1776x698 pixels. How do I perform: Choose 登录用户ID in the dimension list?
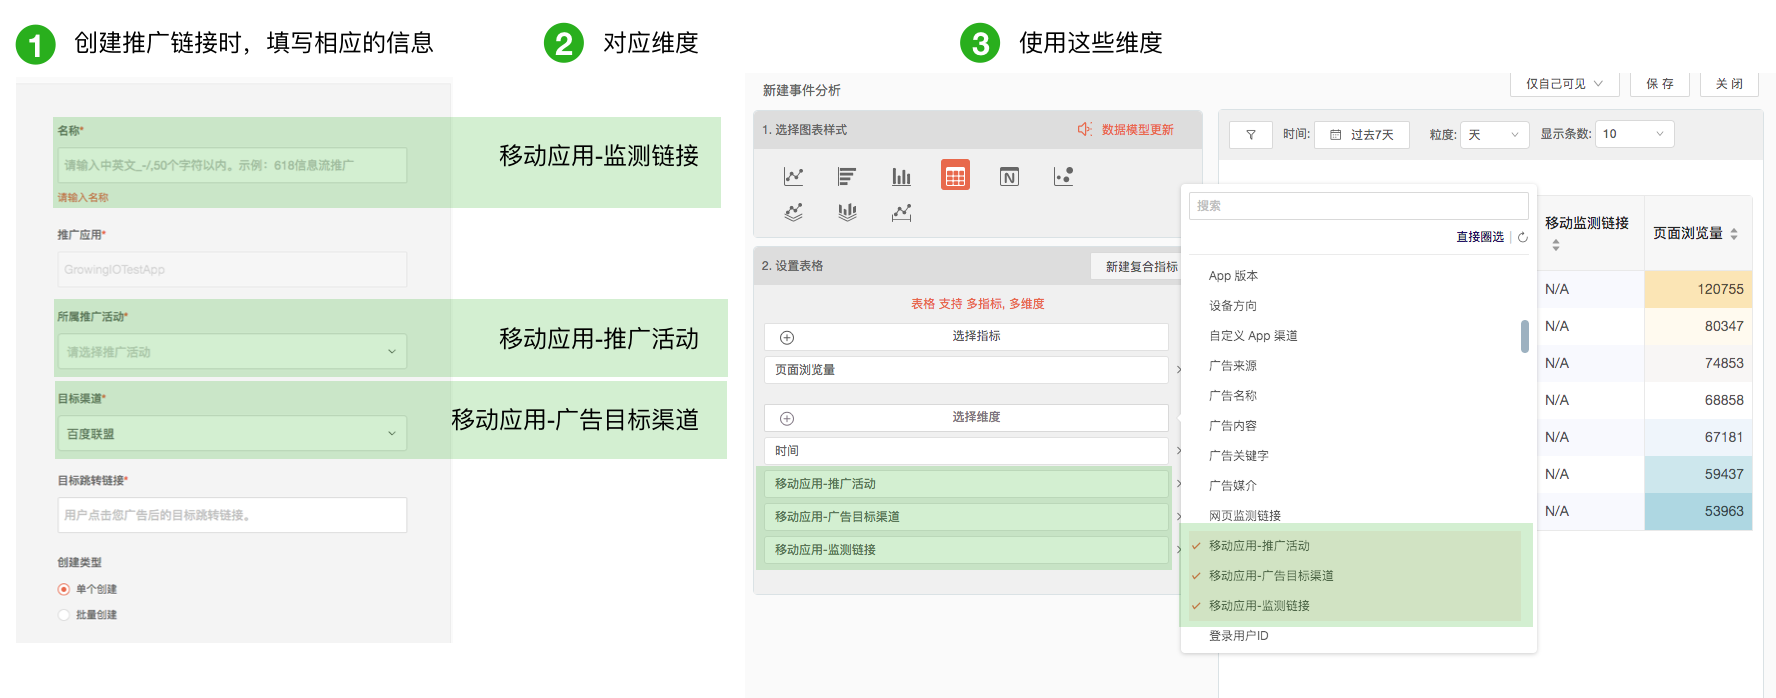[1238, 636]
